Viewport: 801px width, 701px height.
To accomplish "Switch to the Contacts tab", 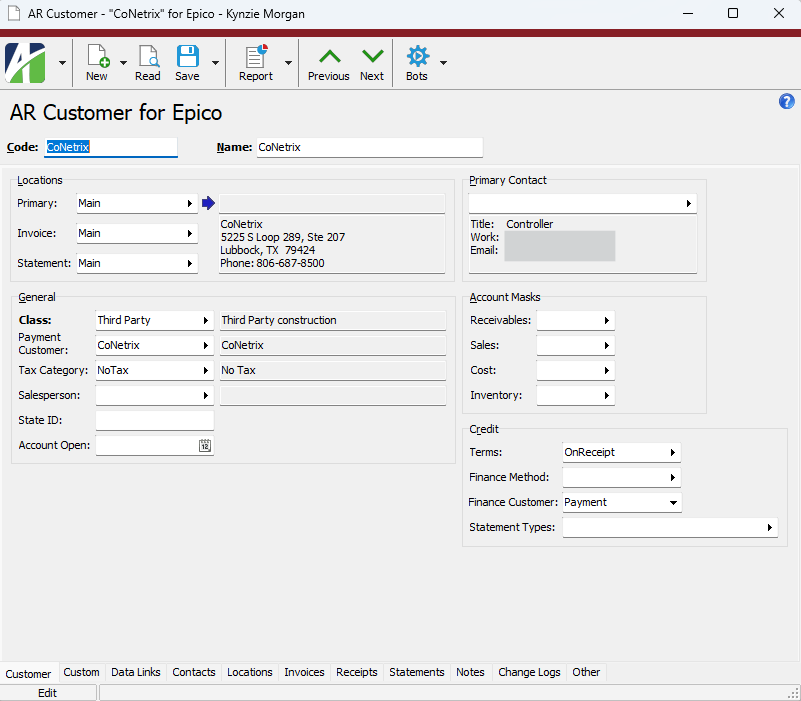I will point(194,672).
